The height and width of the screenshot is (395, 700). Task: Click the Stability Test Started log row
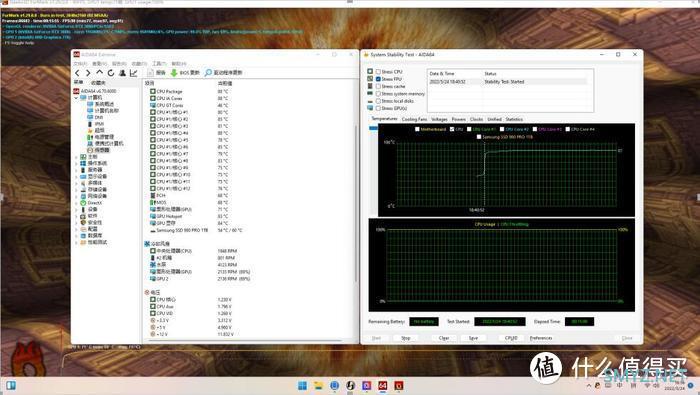click(507, 82)
